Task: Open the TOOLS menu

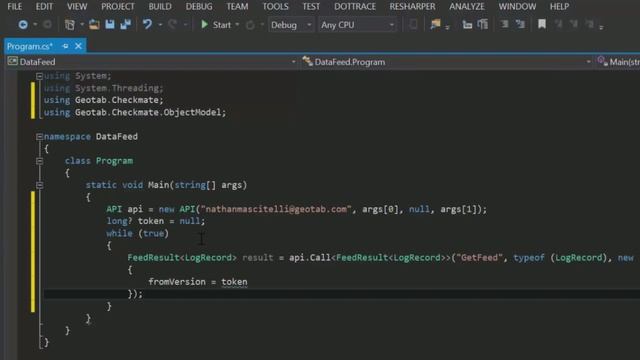Action: pos(275,7)
